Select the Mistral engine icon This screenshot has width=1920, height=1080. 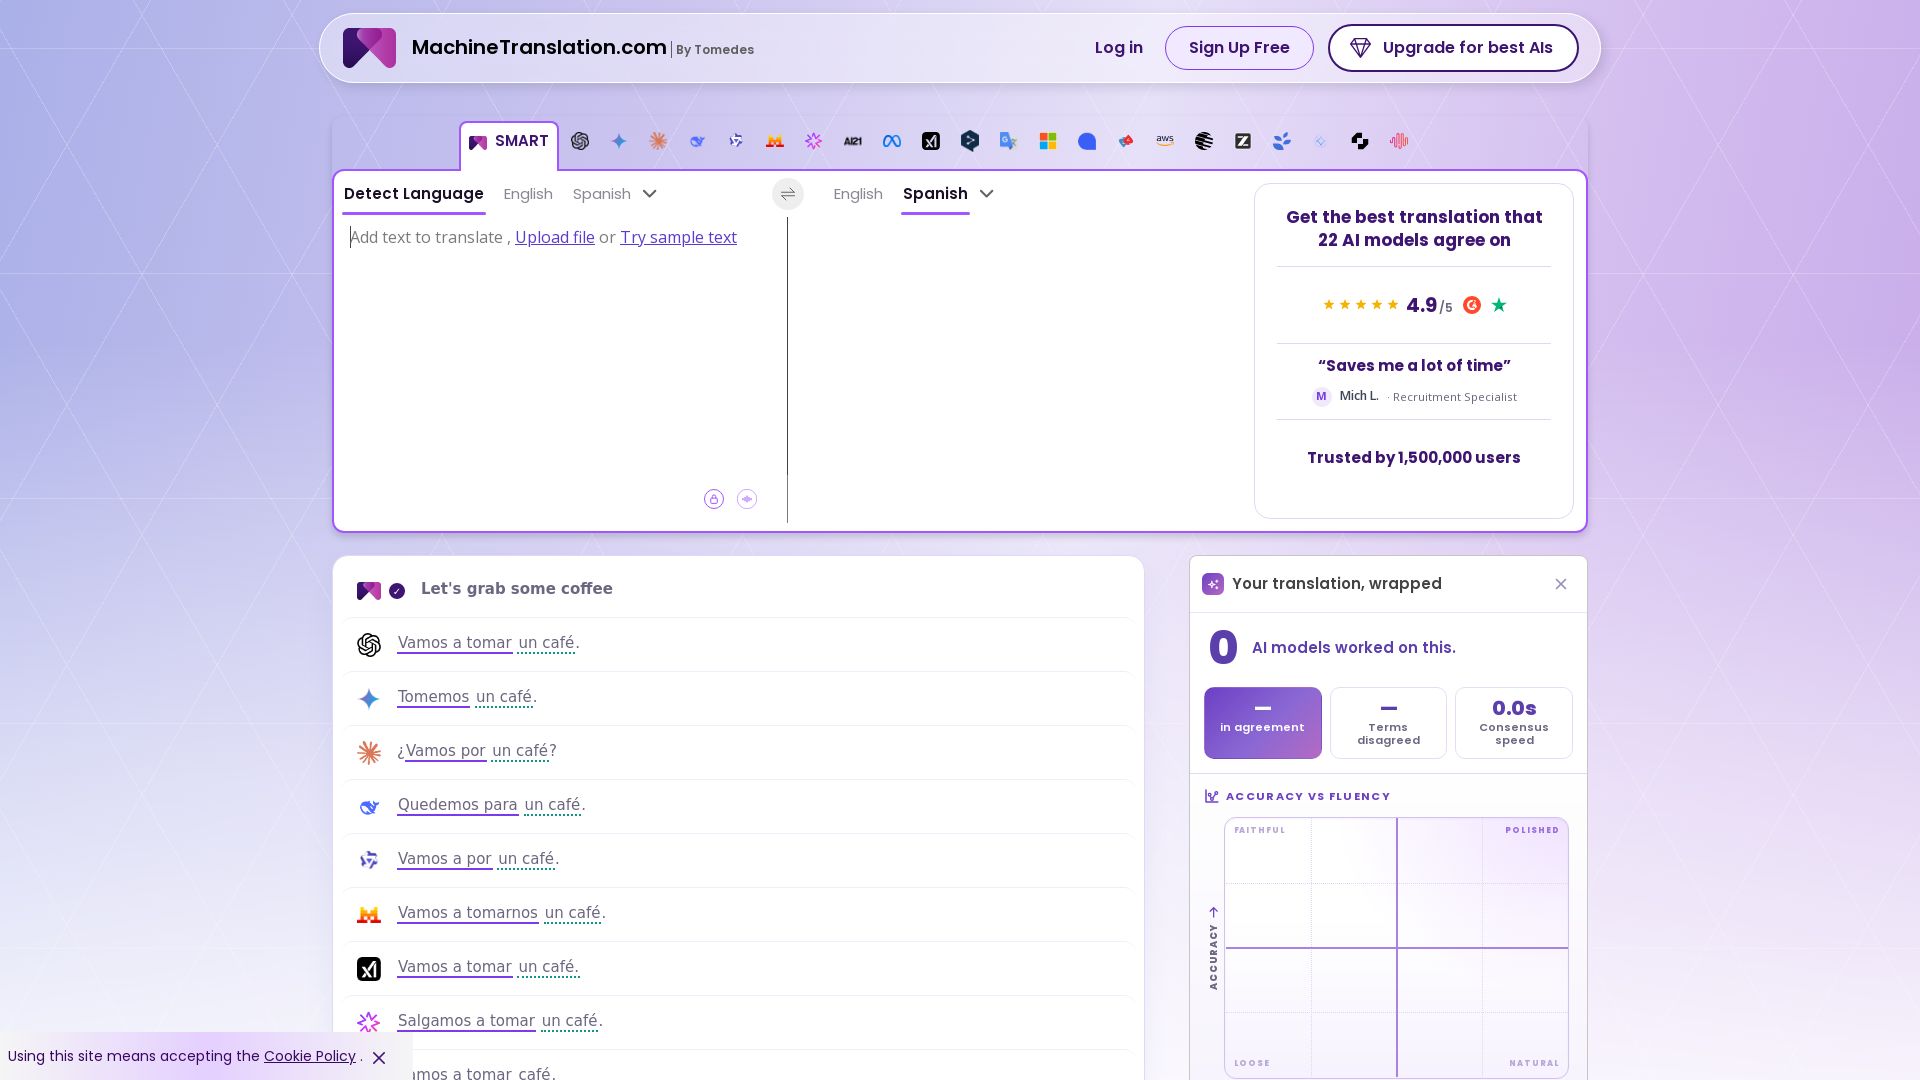[x=775, y=141]
